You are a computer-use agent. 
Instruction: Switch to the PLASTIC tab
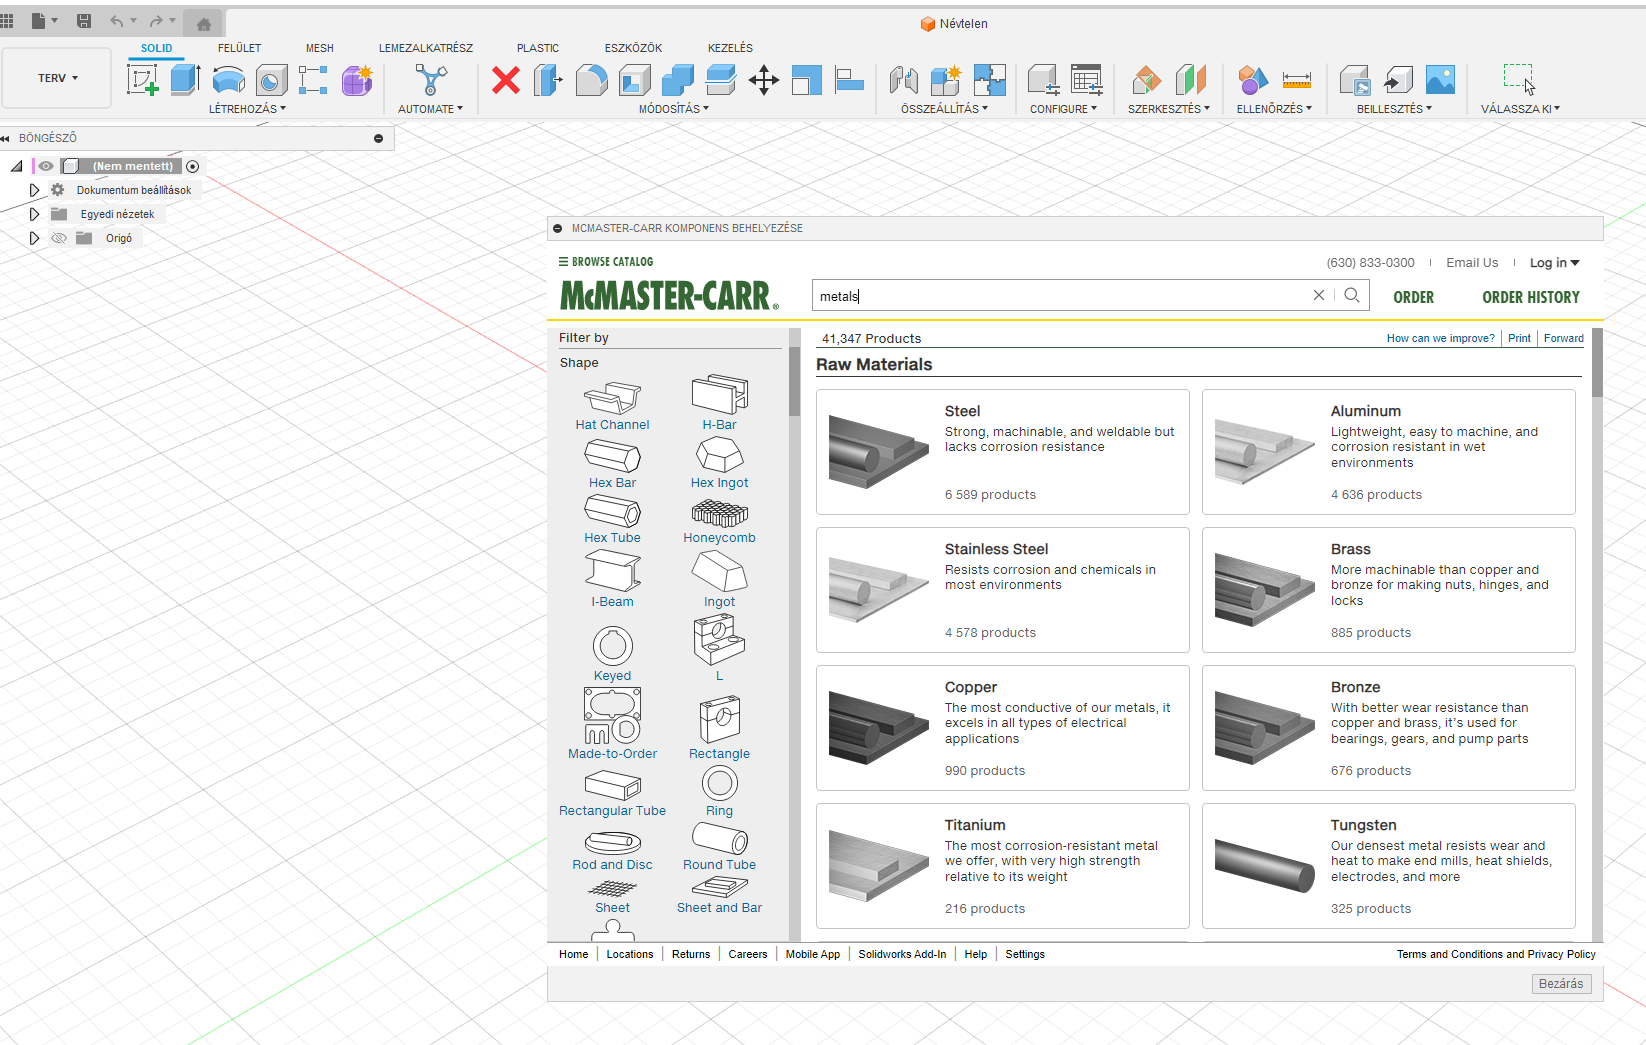(x=538, y=48)
